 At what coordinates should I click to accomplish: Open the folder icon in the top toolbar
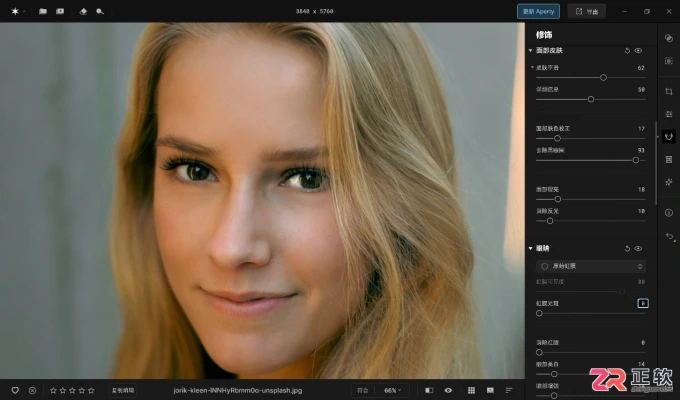pyautogui.click(x=42, y=11)
